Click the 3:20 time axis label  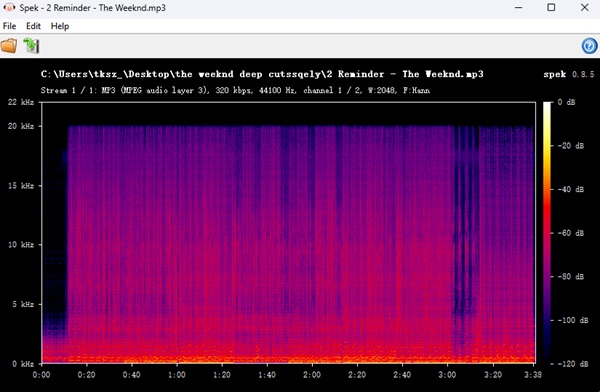pos(493,375)
